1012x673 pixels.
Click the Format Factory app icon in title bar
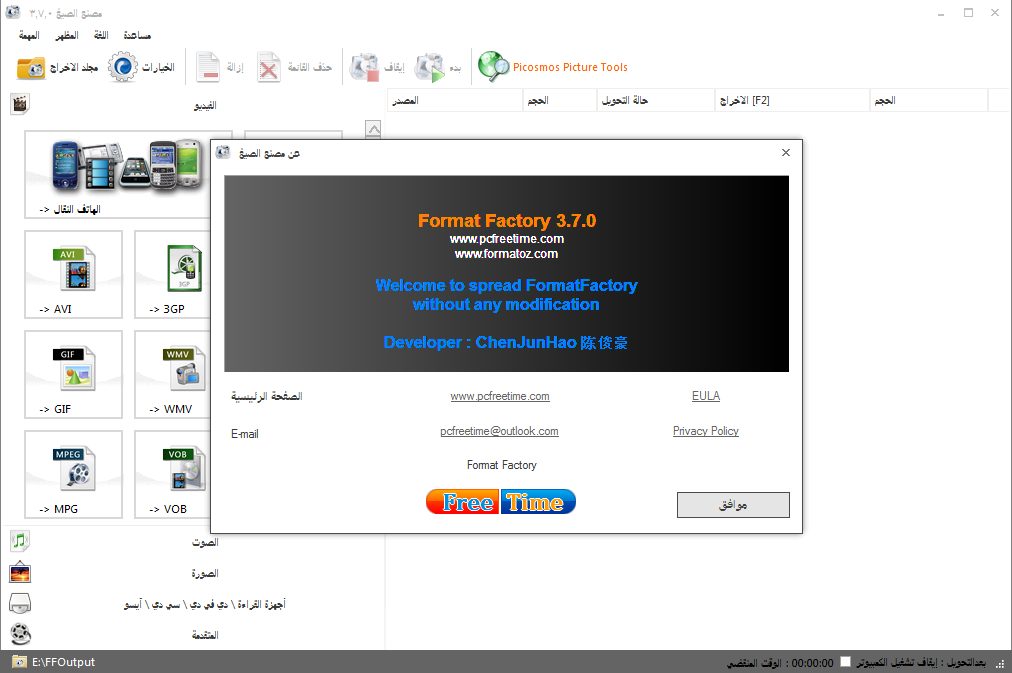click(13, 12)
